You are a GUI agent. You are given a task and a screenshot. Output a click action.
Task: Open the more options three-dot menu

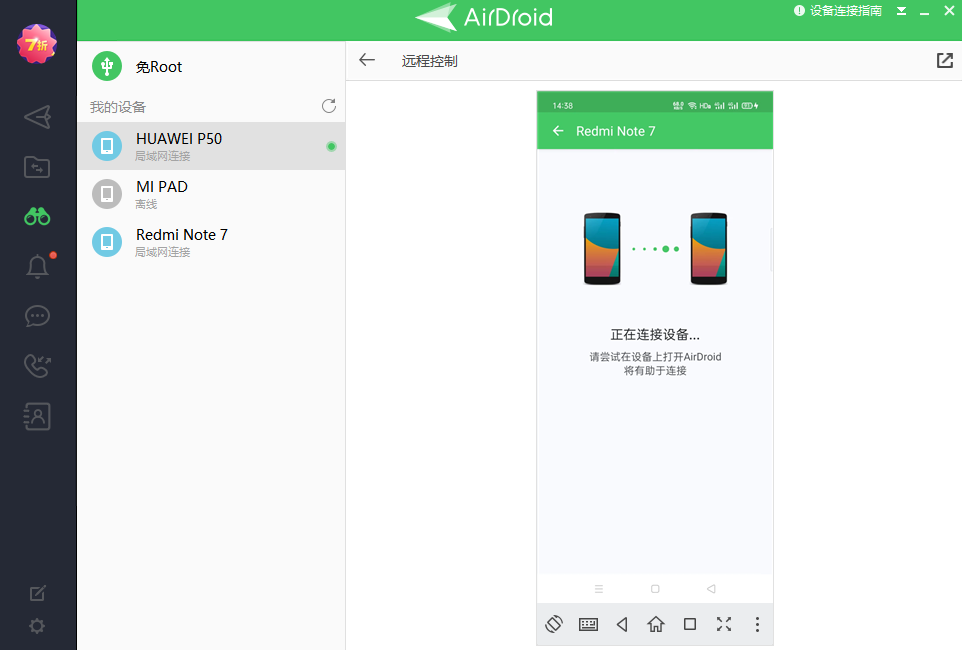pyautogui.click(x=757, y=624)
